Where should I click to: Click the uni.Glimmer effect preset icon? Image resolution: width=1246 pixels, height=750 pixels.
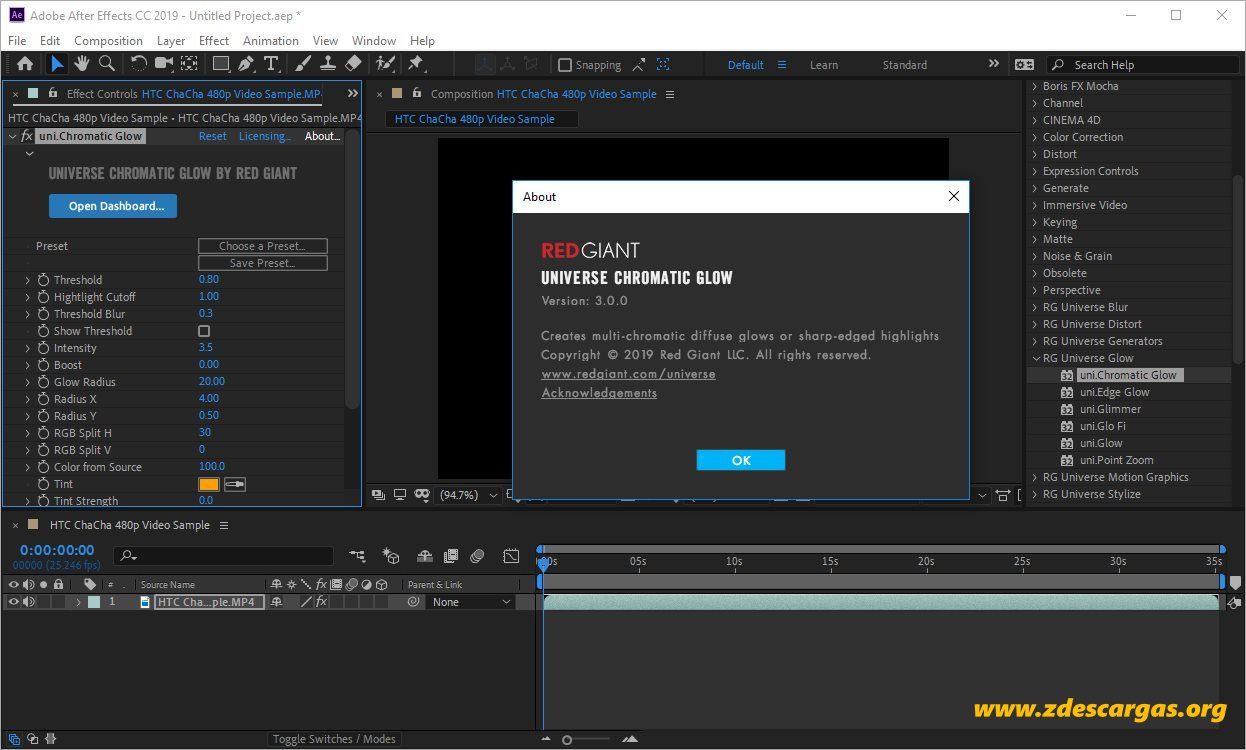(x=1067, y=409)
